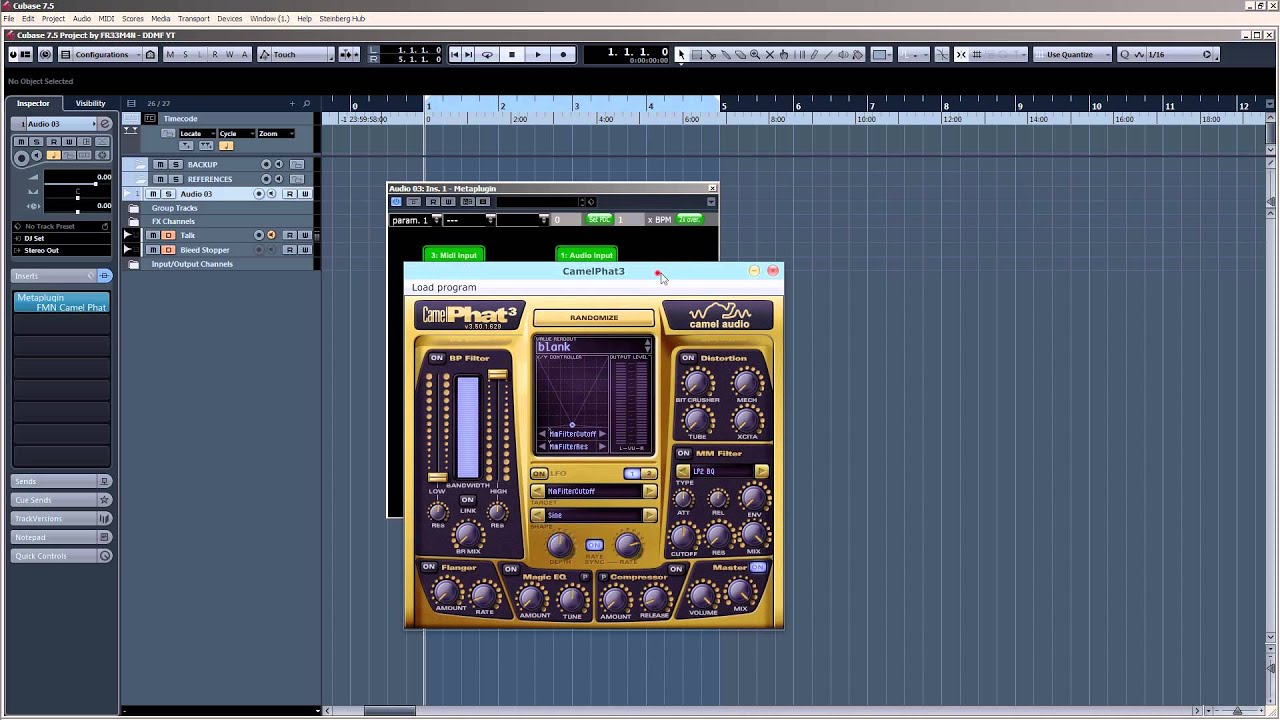Click Edit Channel Settings 'e' button
1280x720 pixels.
coord(104,124)
